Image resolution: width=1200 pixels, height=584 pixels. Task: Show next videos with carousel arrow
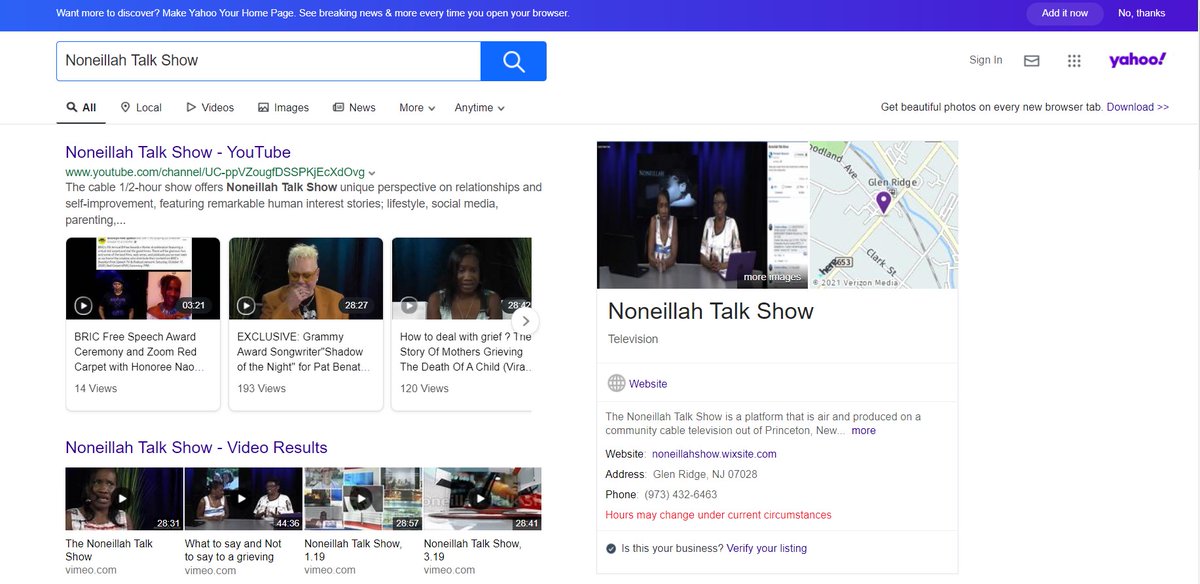[x=526, y=322]
